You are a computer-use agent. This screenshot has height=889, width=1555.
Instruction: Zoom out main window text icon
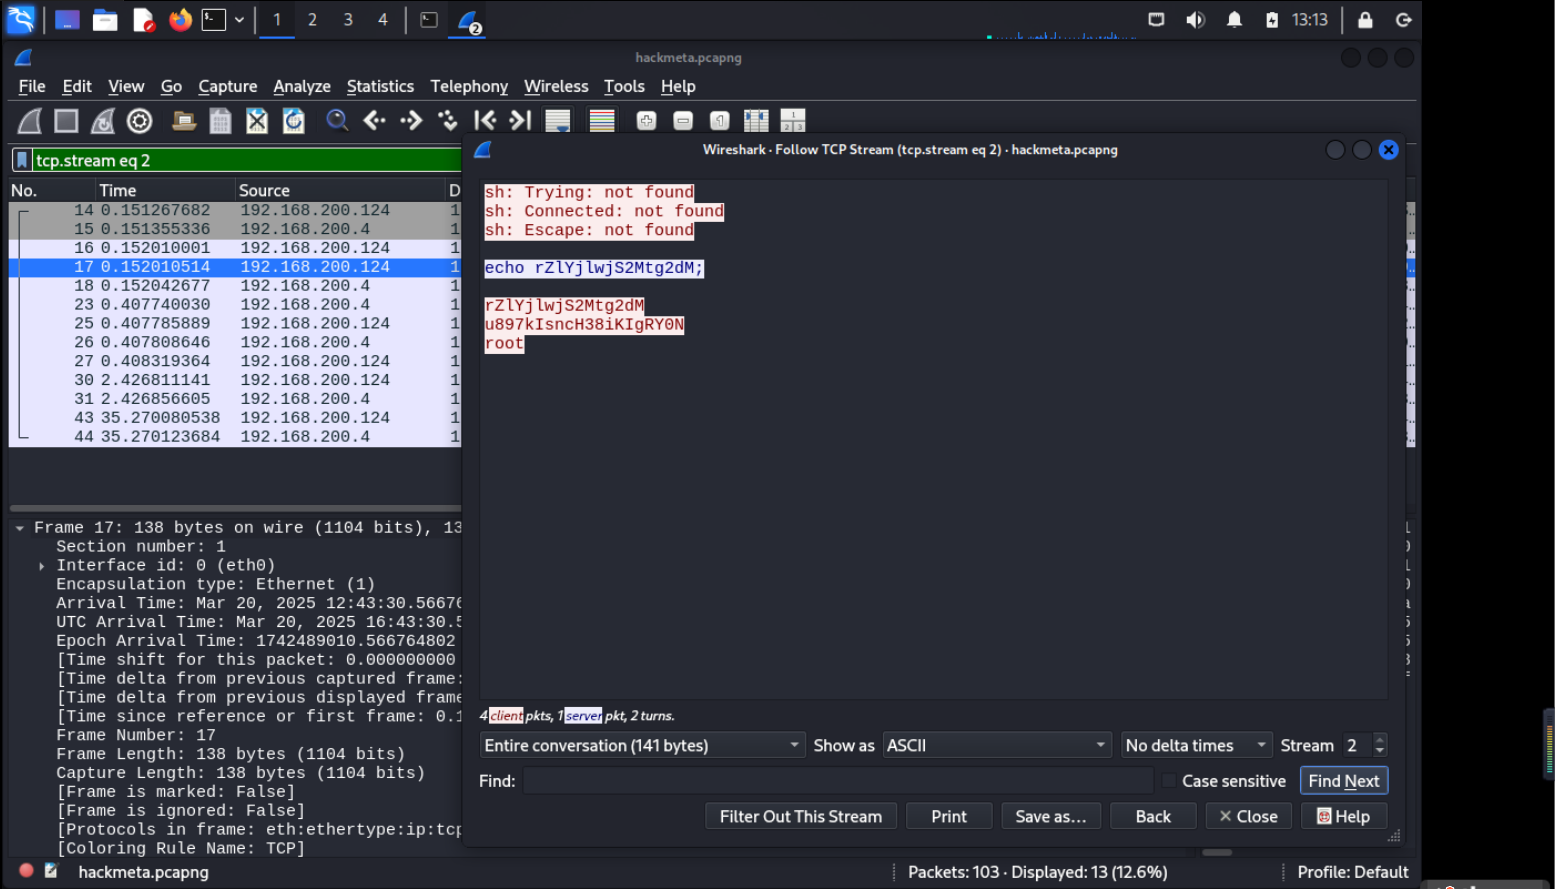[683, 121]
